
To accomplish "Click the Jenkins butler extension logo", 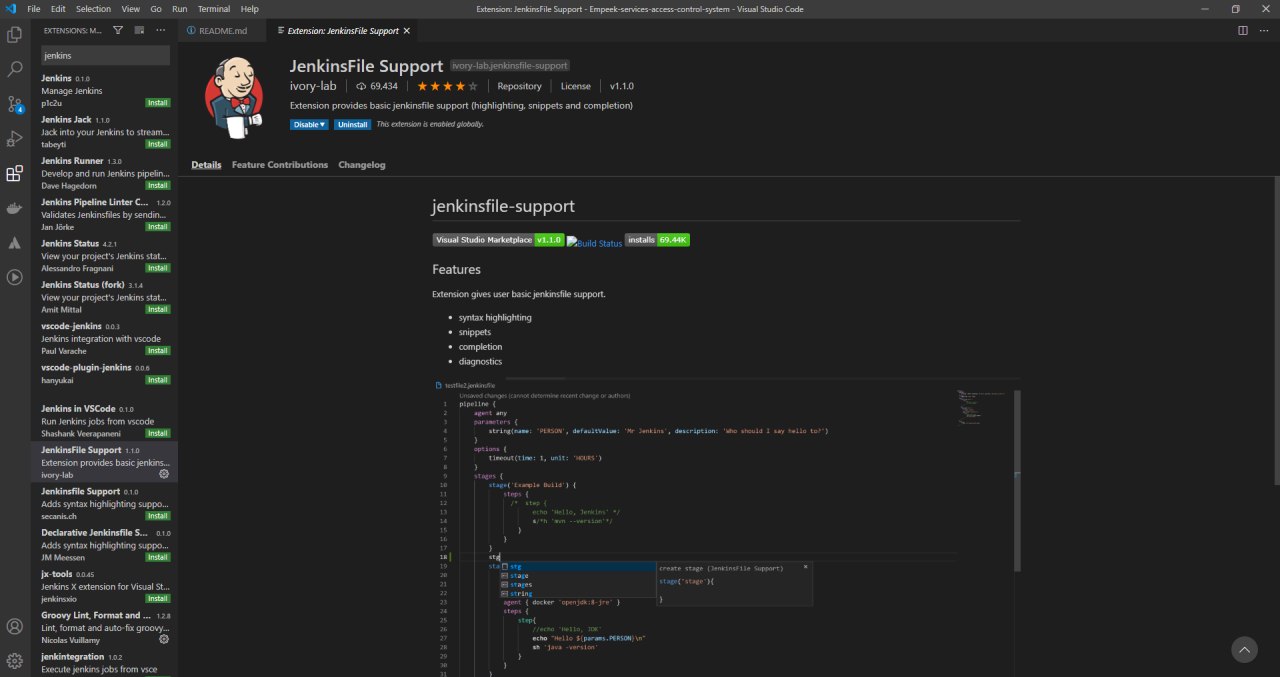I will (234, 97).
